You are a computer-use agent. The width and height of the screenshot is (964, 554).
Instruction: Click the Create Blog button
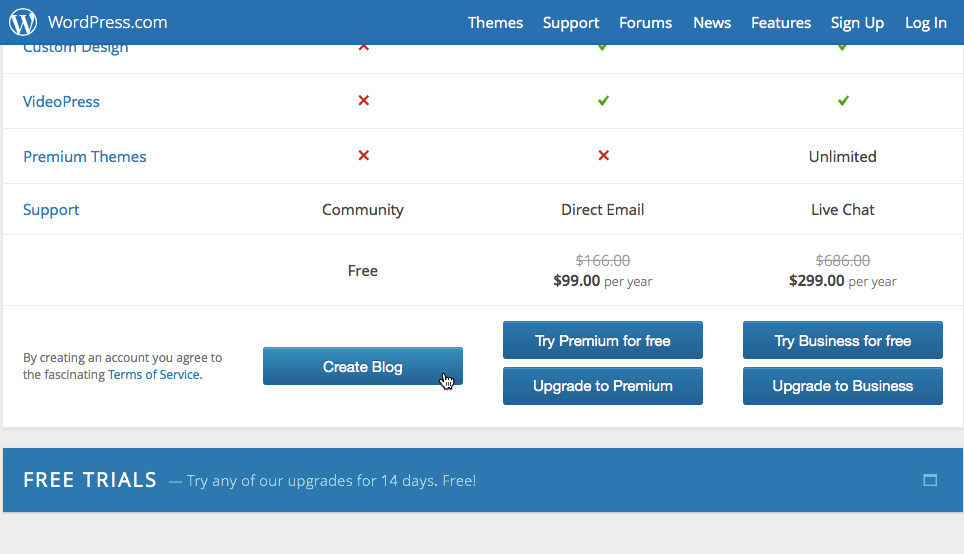click(363, 366)
